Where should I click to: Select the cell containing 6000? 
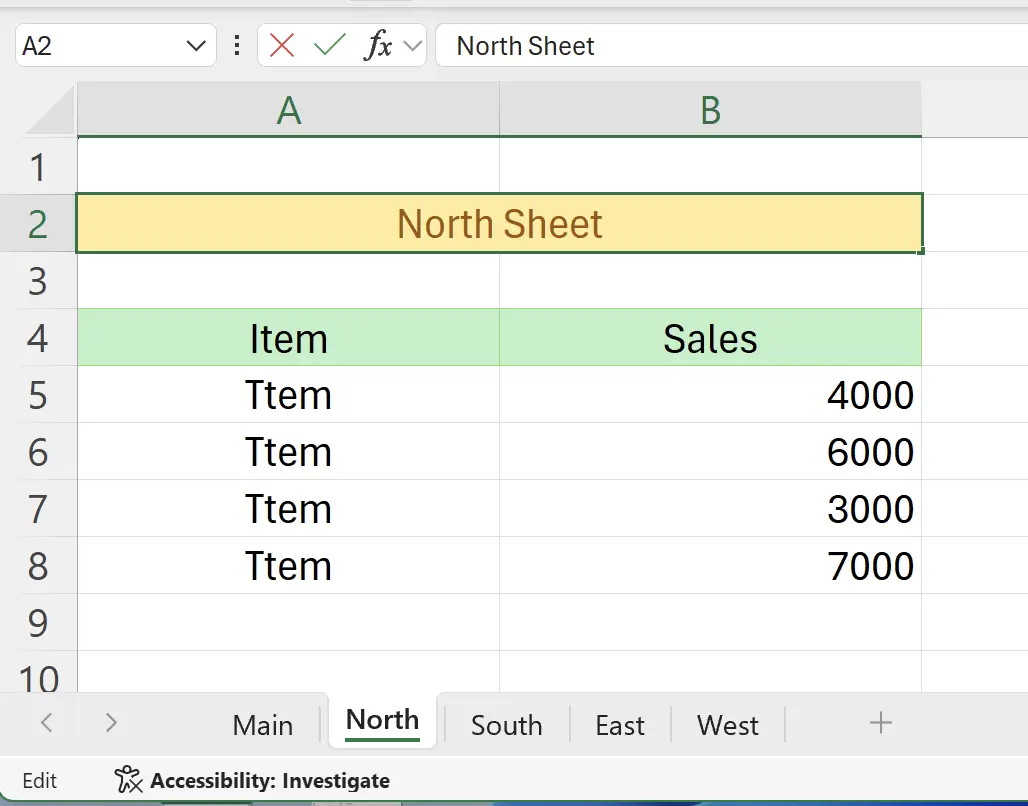tap(710, 453)
